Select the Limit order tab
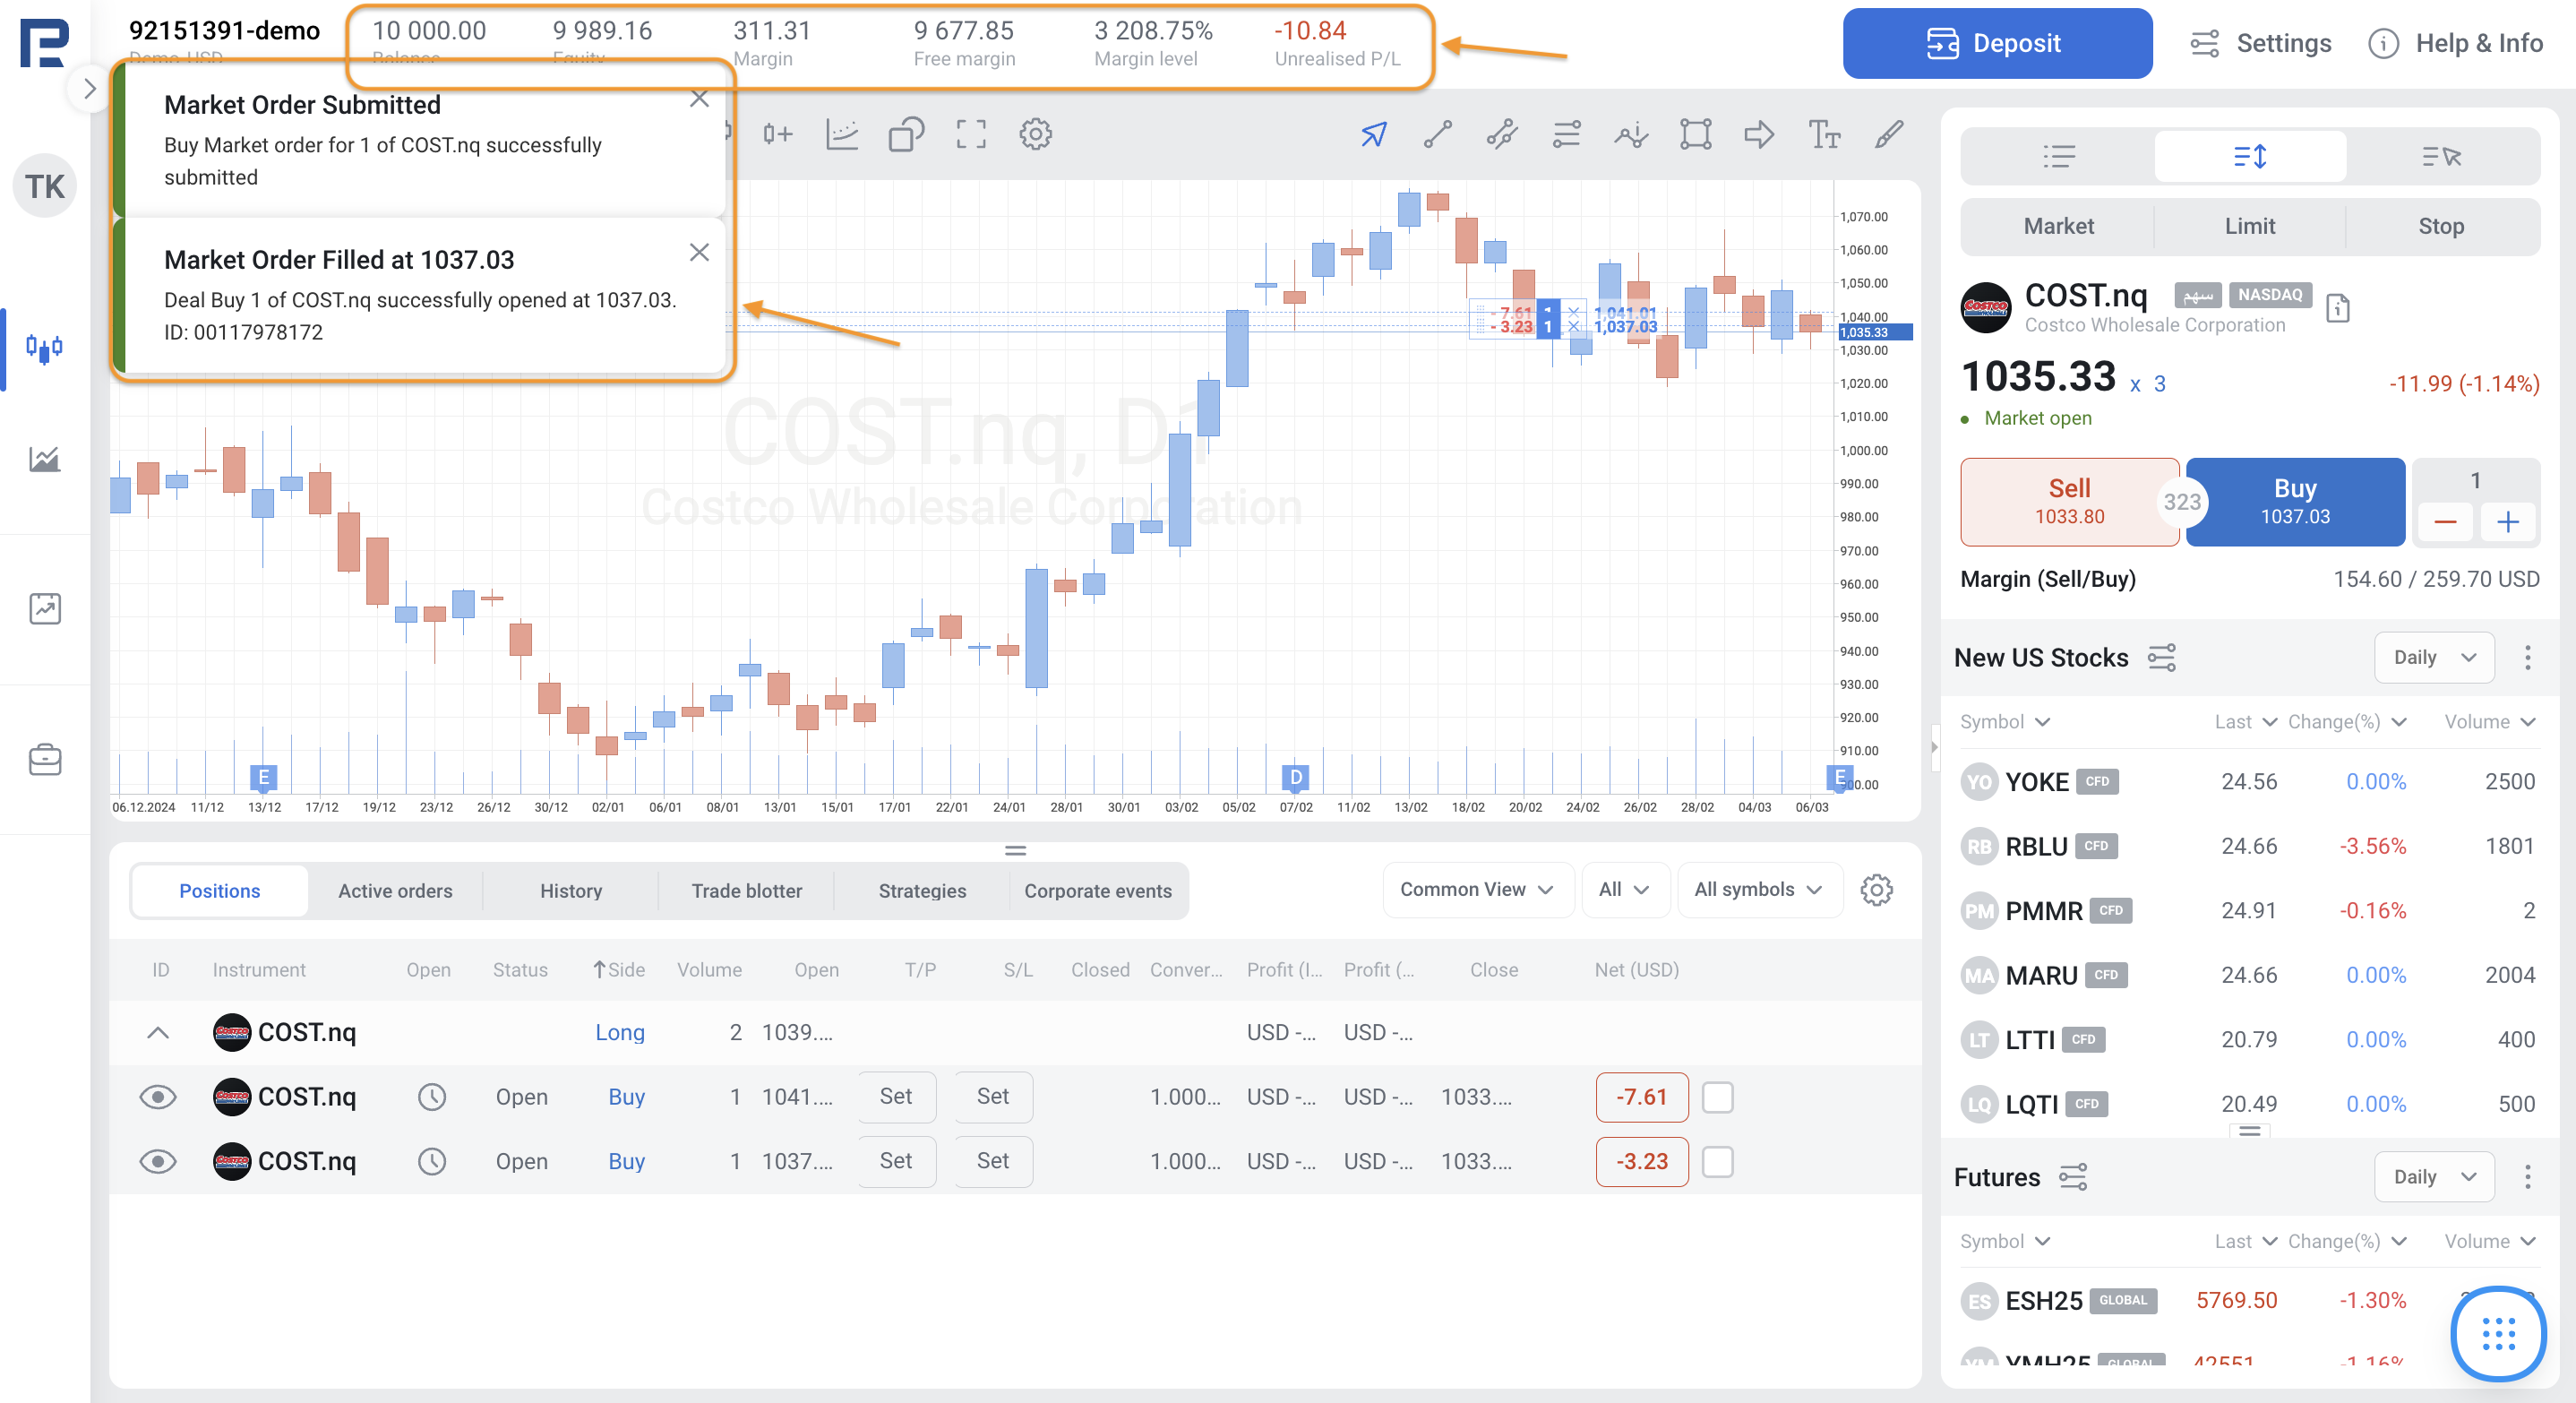Screen dimensions: 2576x1403 click(2249, 226)
